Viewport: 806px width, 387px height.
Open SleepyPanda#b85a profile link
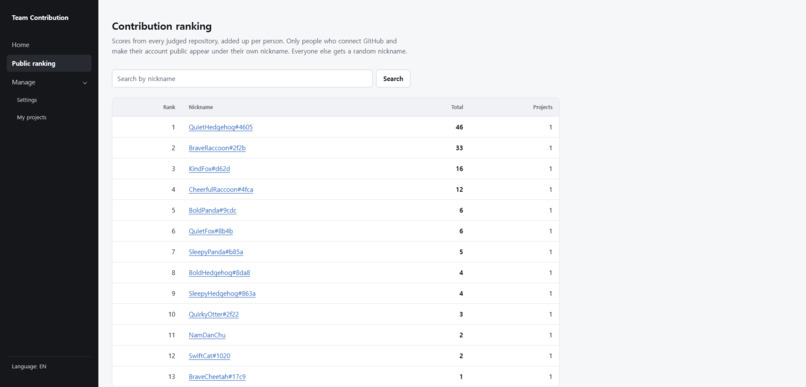pyautogui.click(x=216, y=252)
